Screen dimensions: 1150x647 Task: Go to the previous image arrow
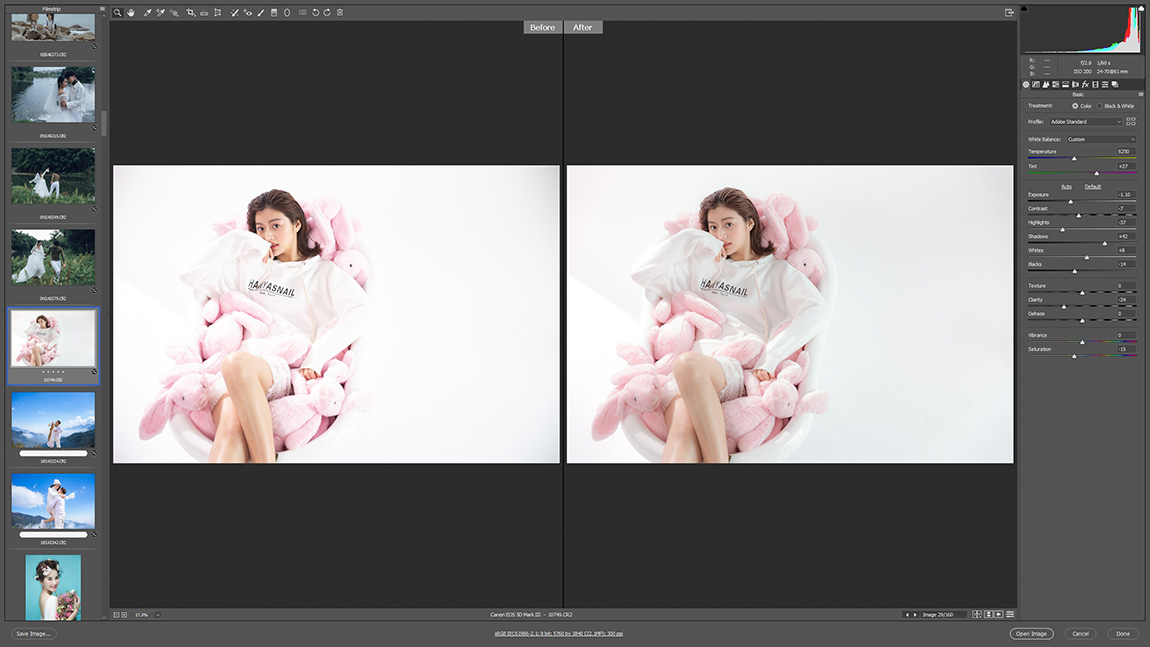point(907,615)
